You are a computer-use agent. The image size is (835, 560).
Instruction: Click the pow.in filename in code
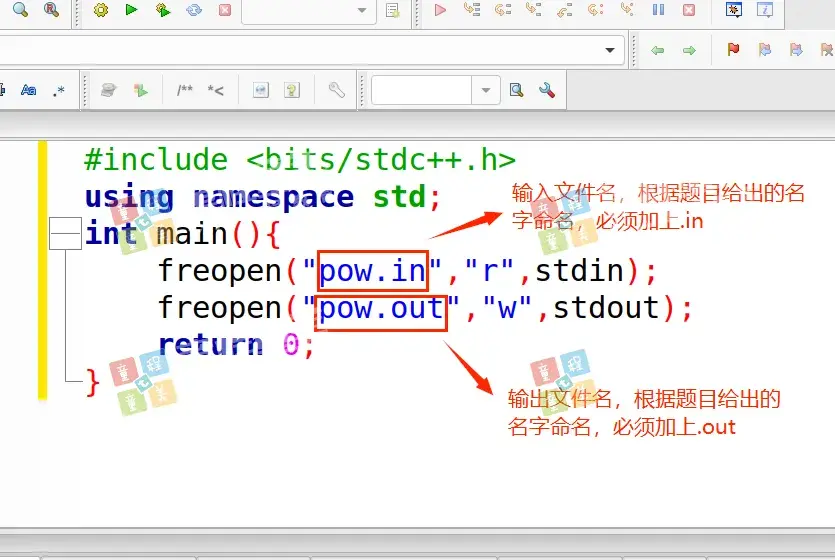(373, 271)
